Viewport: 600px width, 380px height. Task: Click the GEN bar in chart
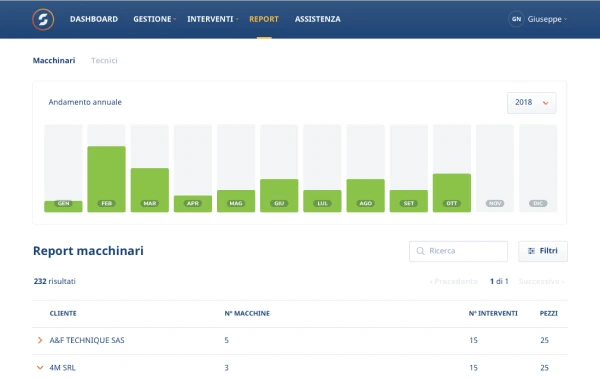63,206
